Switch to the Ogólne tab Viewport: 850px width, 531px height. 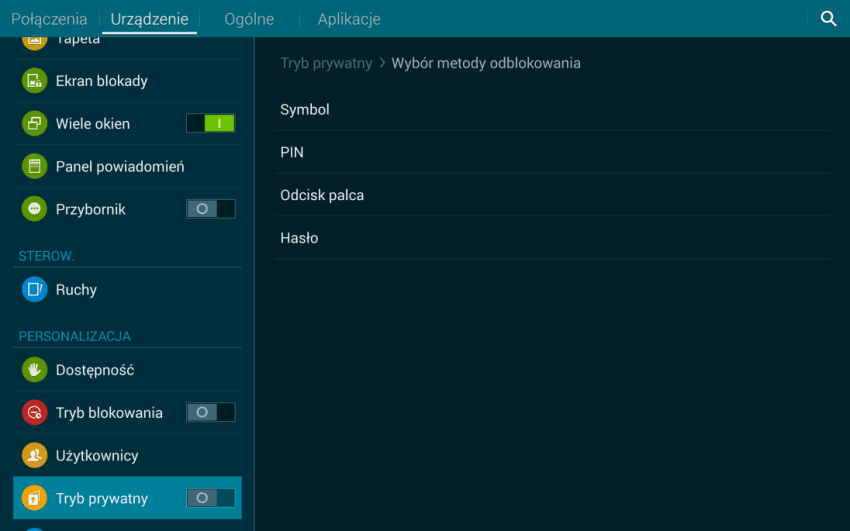point(249,19)
